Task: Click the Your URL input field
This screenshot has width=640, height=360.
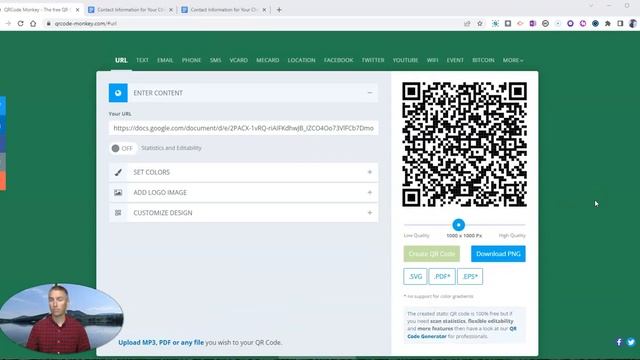Action: [x=243, y=128]
